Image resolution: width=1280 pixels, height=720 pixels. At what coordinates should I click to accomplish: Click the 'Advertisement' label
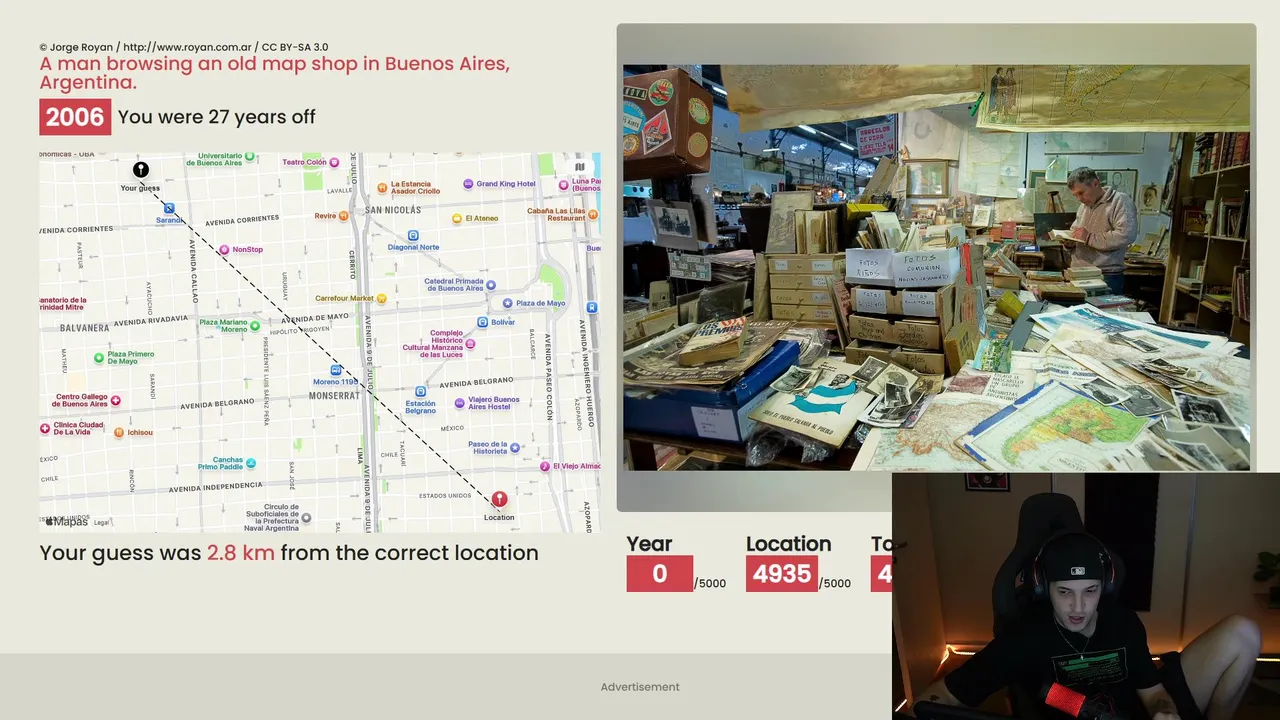pyautogui.click(x=640, y=687)
